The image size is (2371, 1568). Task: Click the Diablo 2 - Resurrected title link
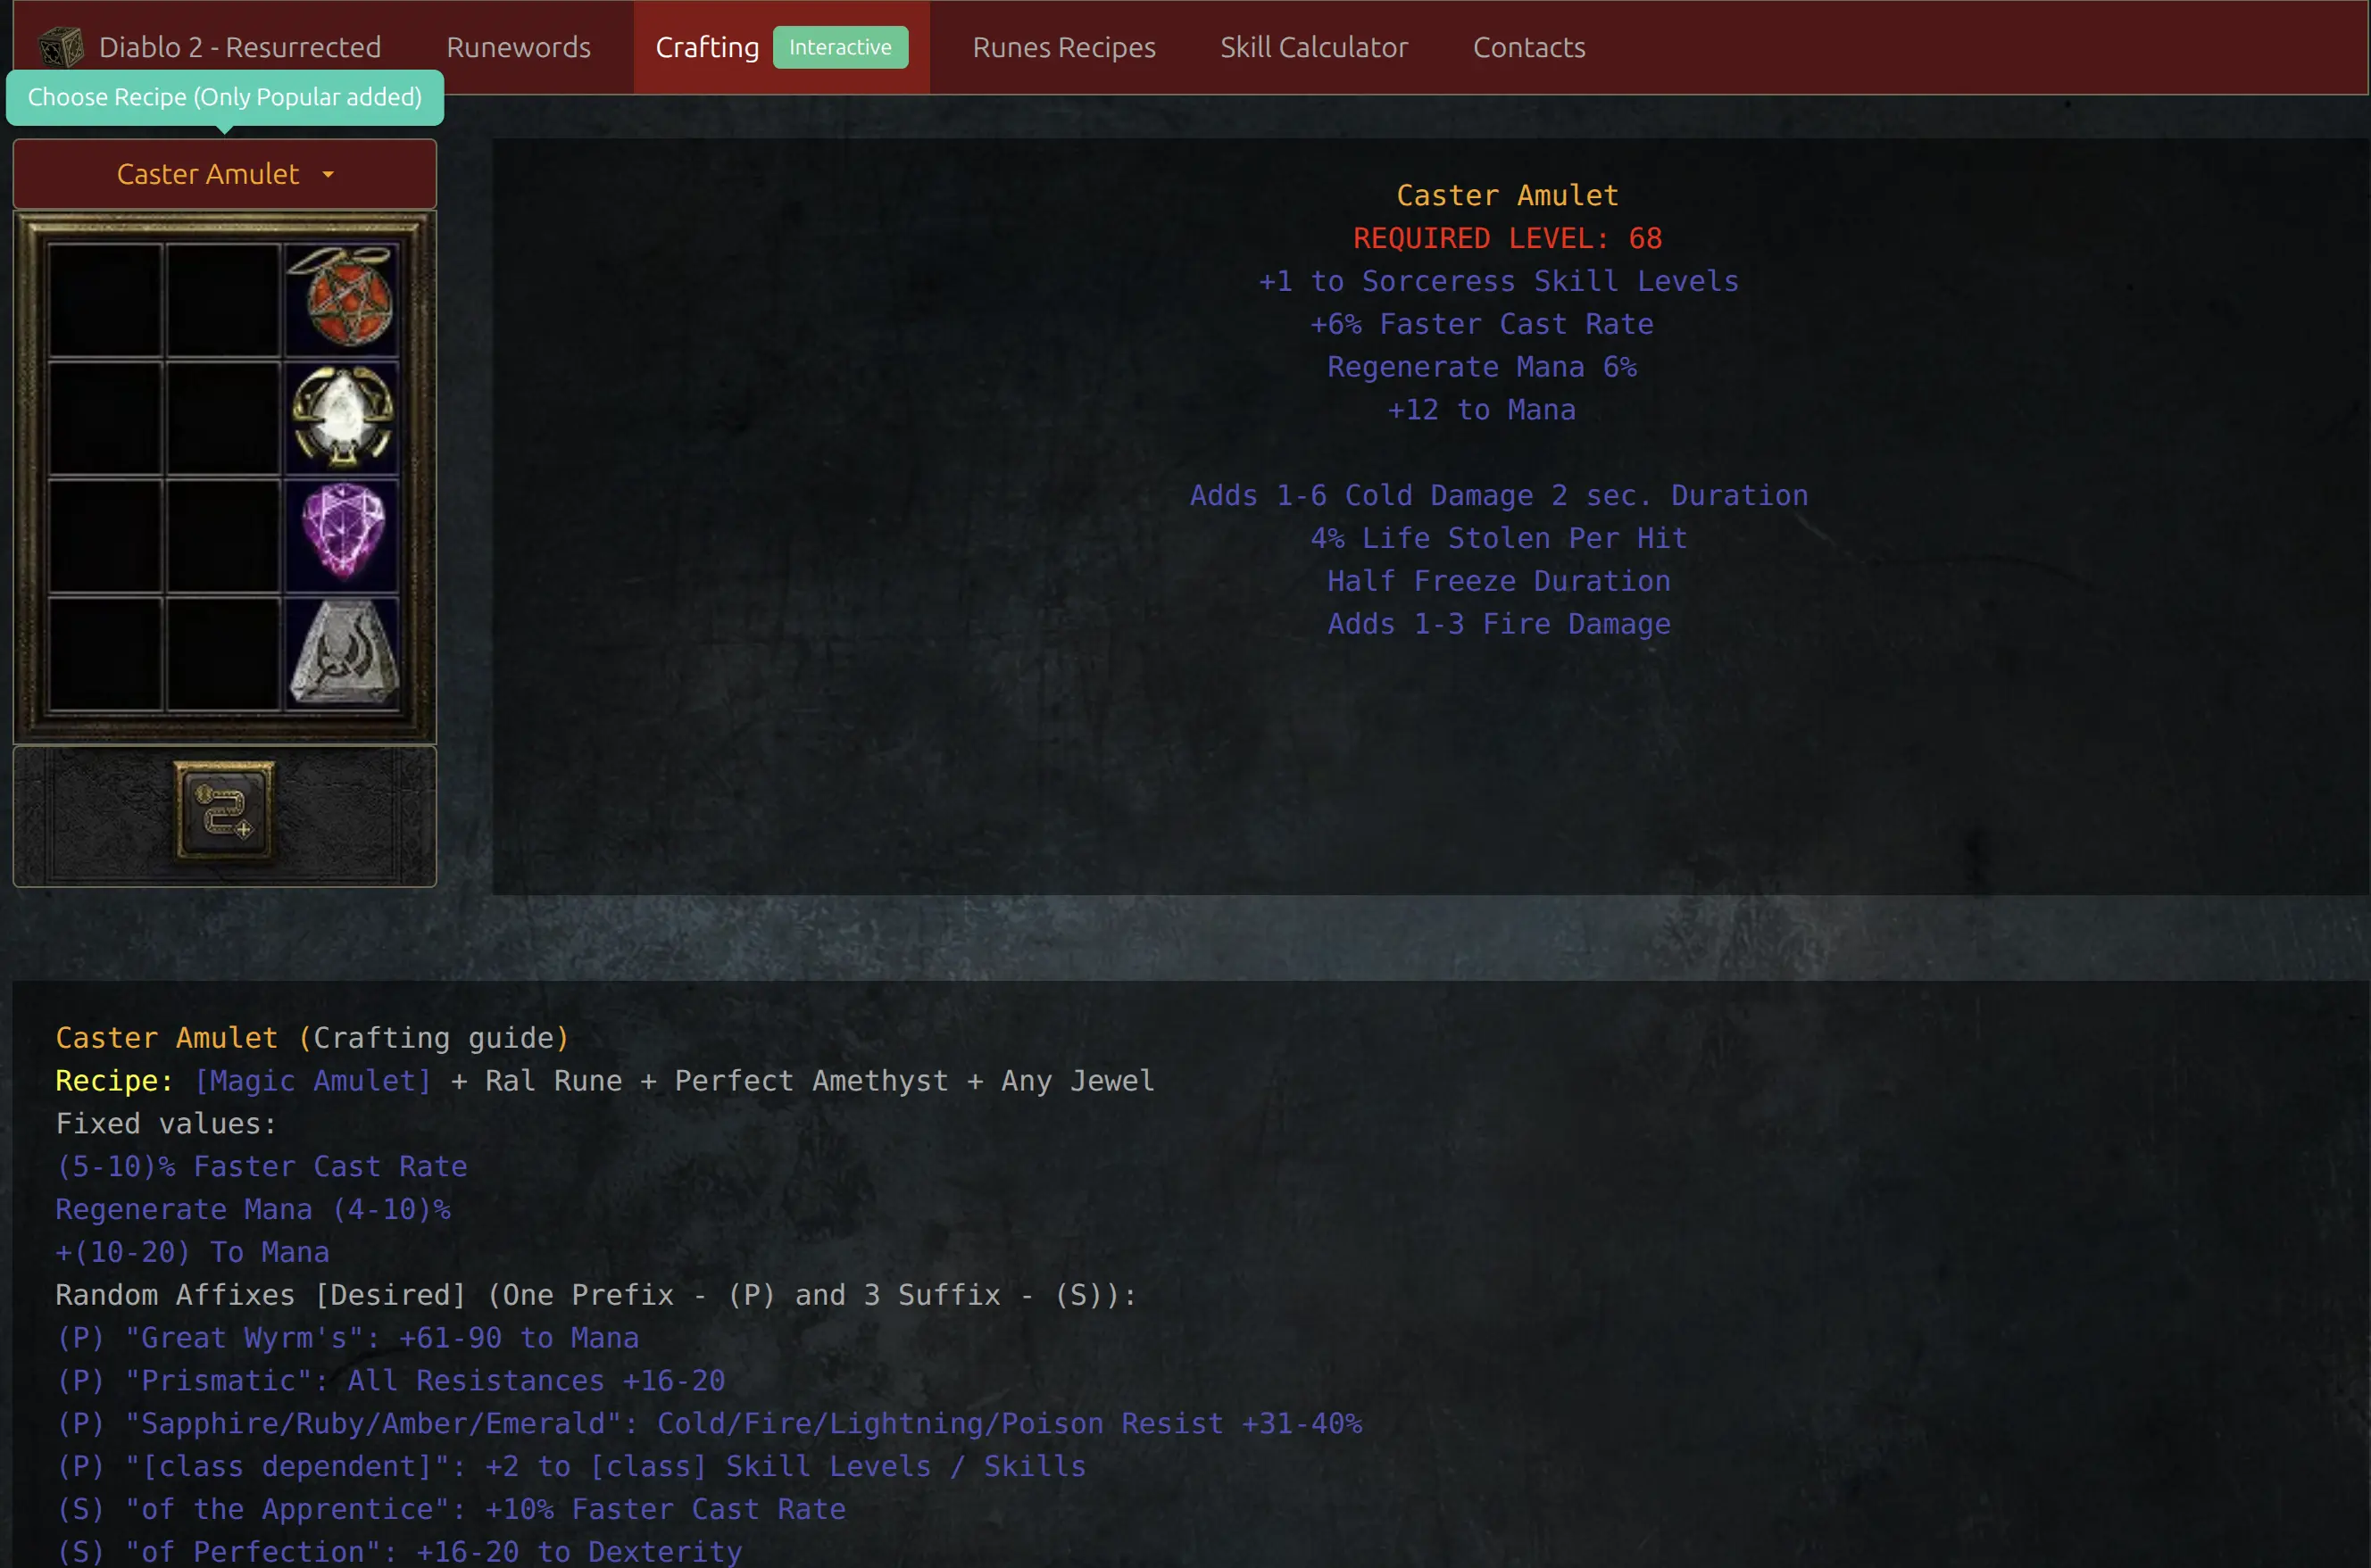[239, 47]
